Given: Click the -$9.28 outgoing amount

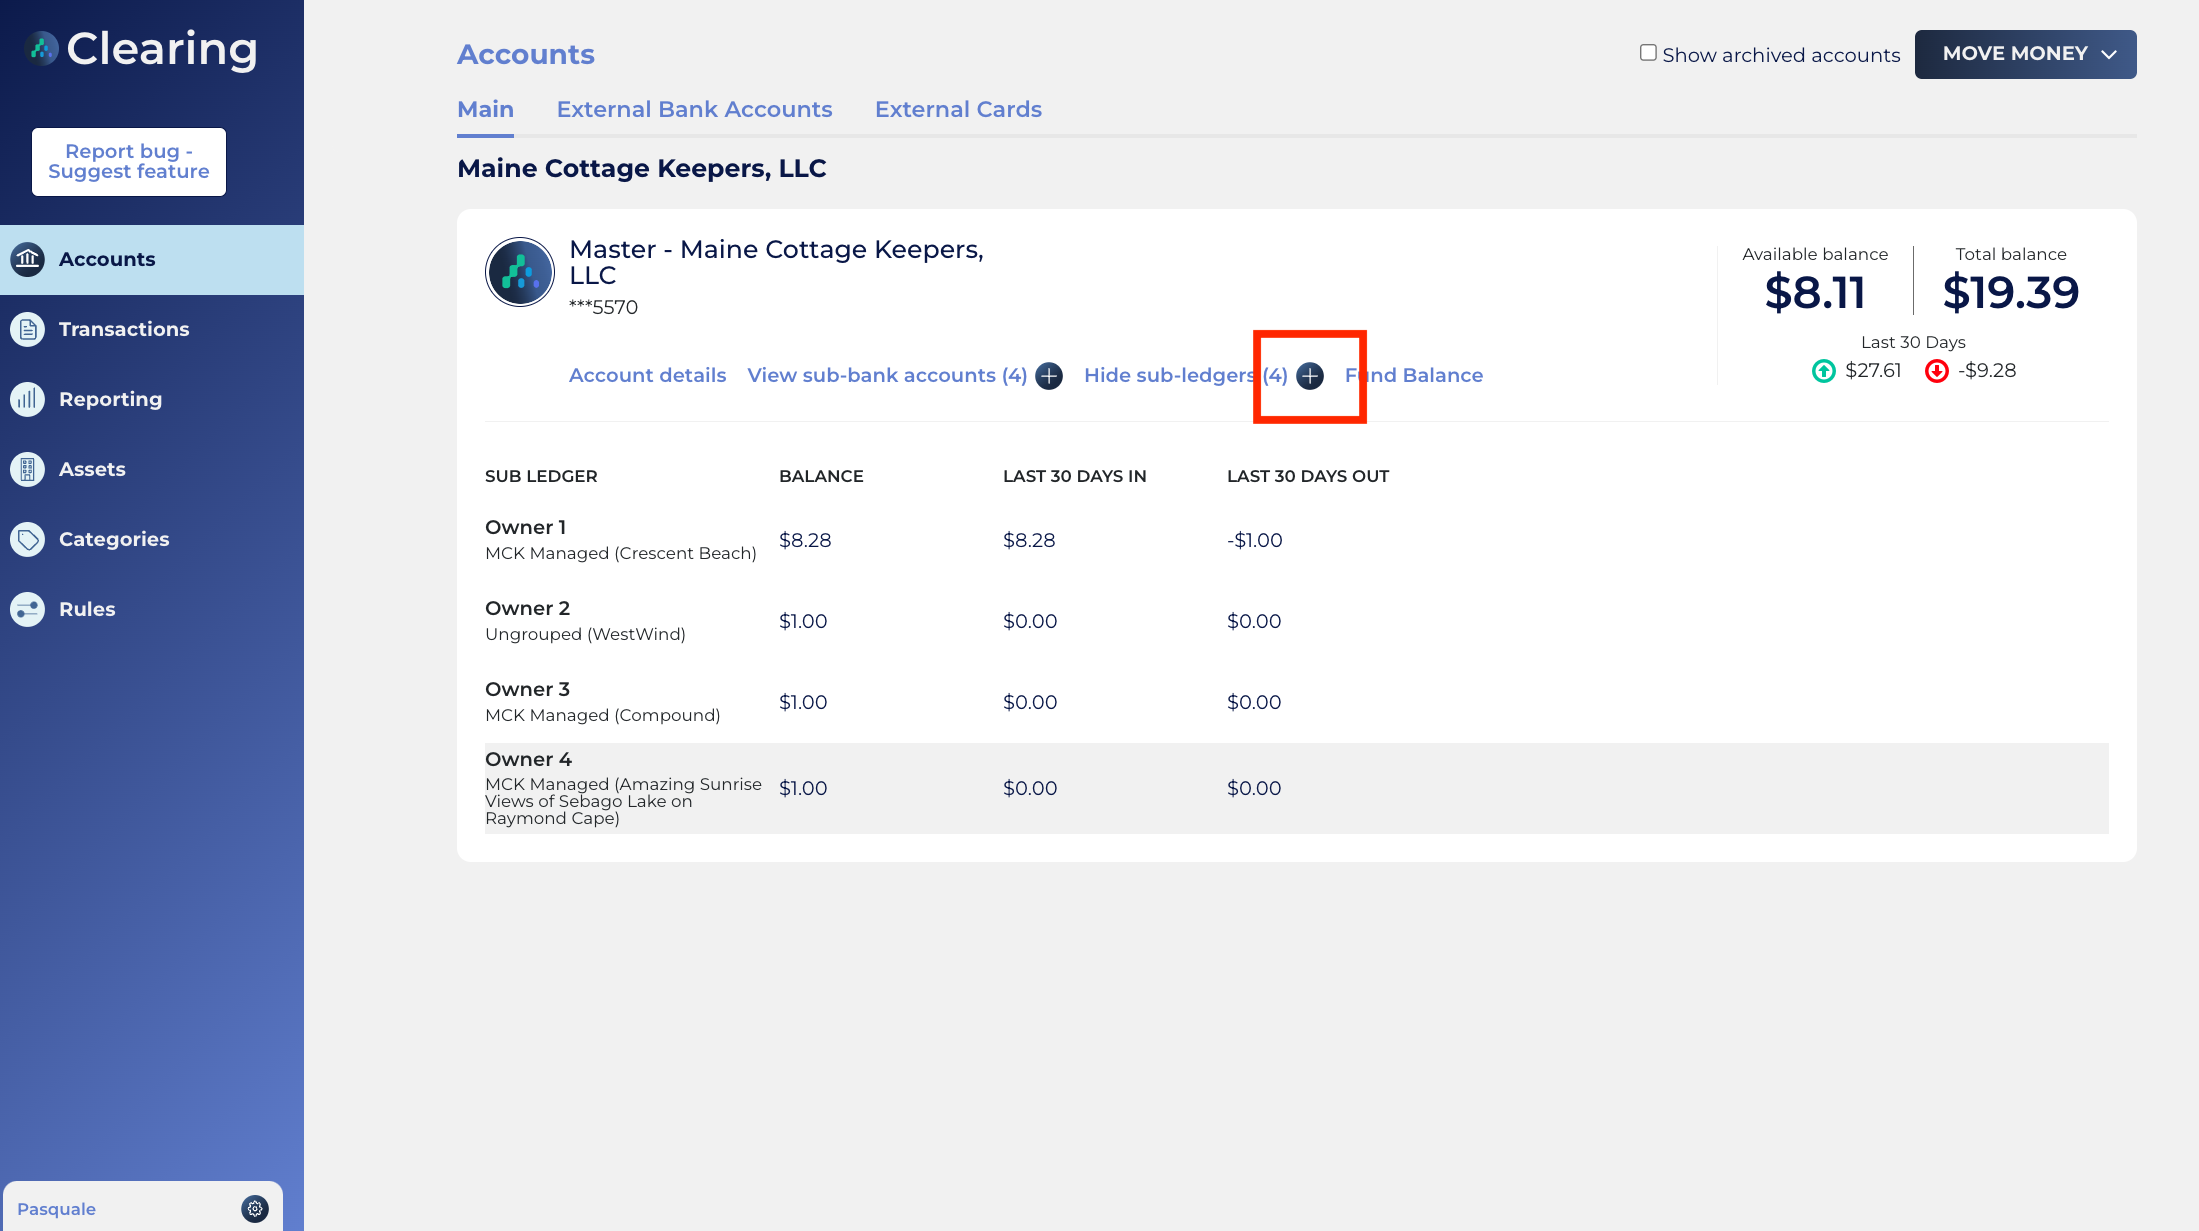Looking at the screenshot, I should coord(1987,371).
